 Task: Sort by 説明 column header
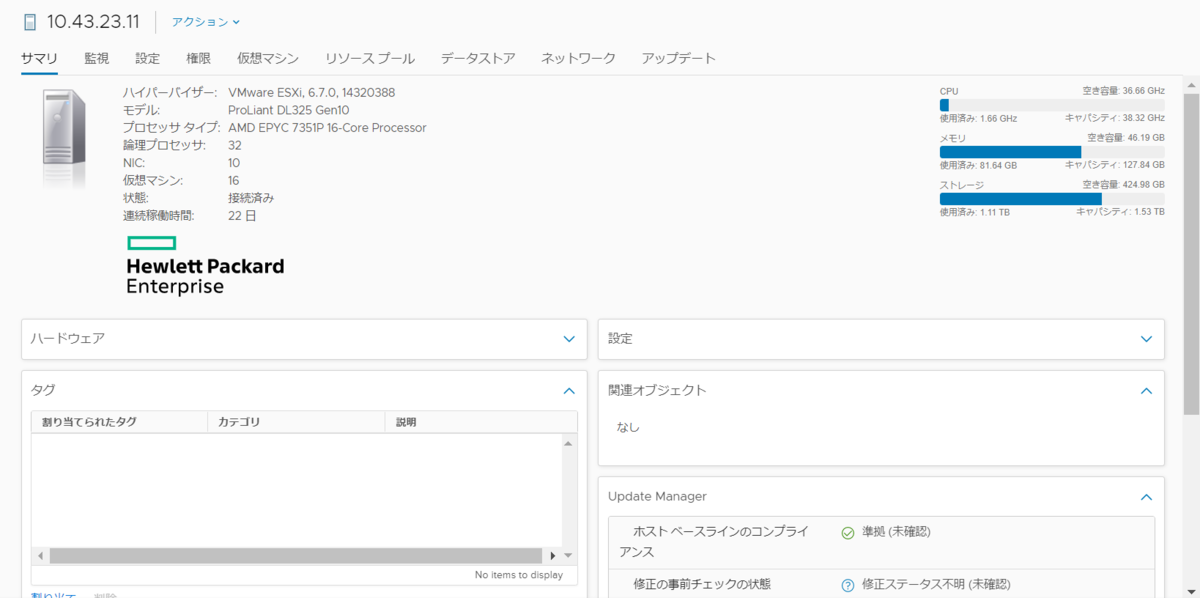(x=480, y=422)
